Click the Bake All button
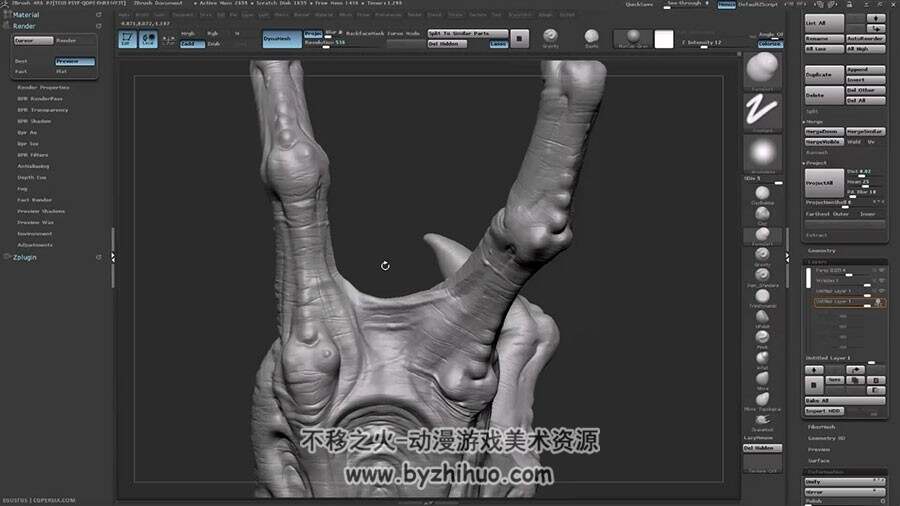900x506 pixels. click(845, 400)
